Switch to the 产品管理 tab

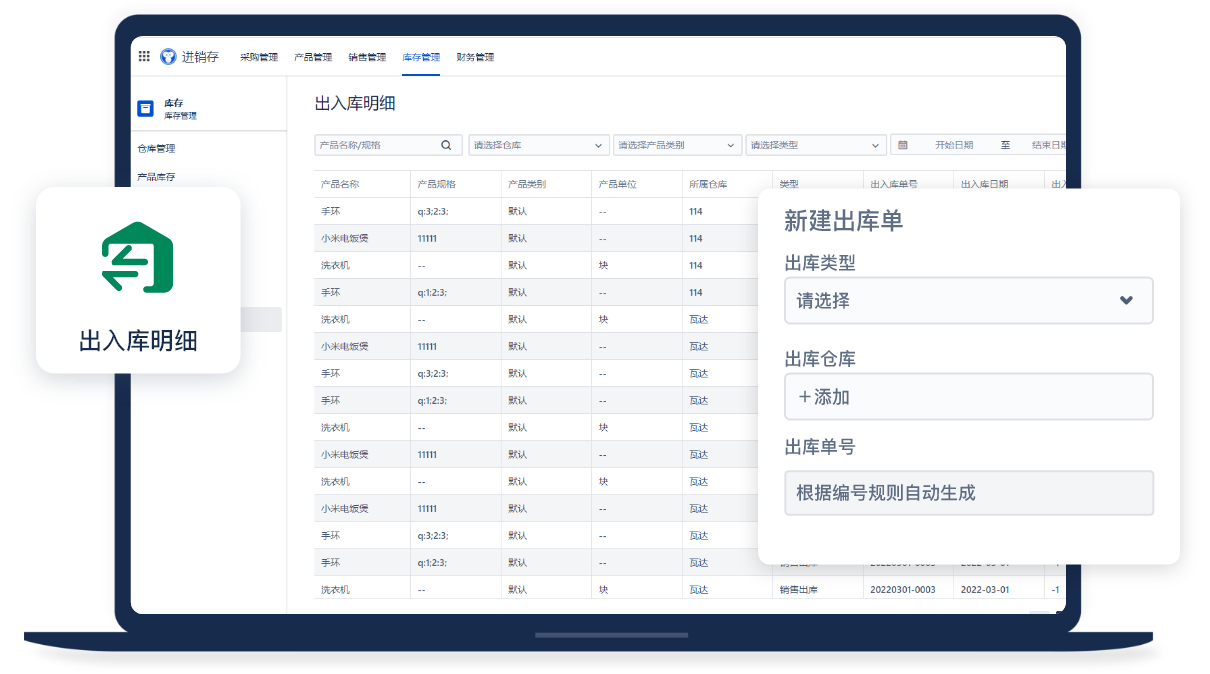click(313, 57)
